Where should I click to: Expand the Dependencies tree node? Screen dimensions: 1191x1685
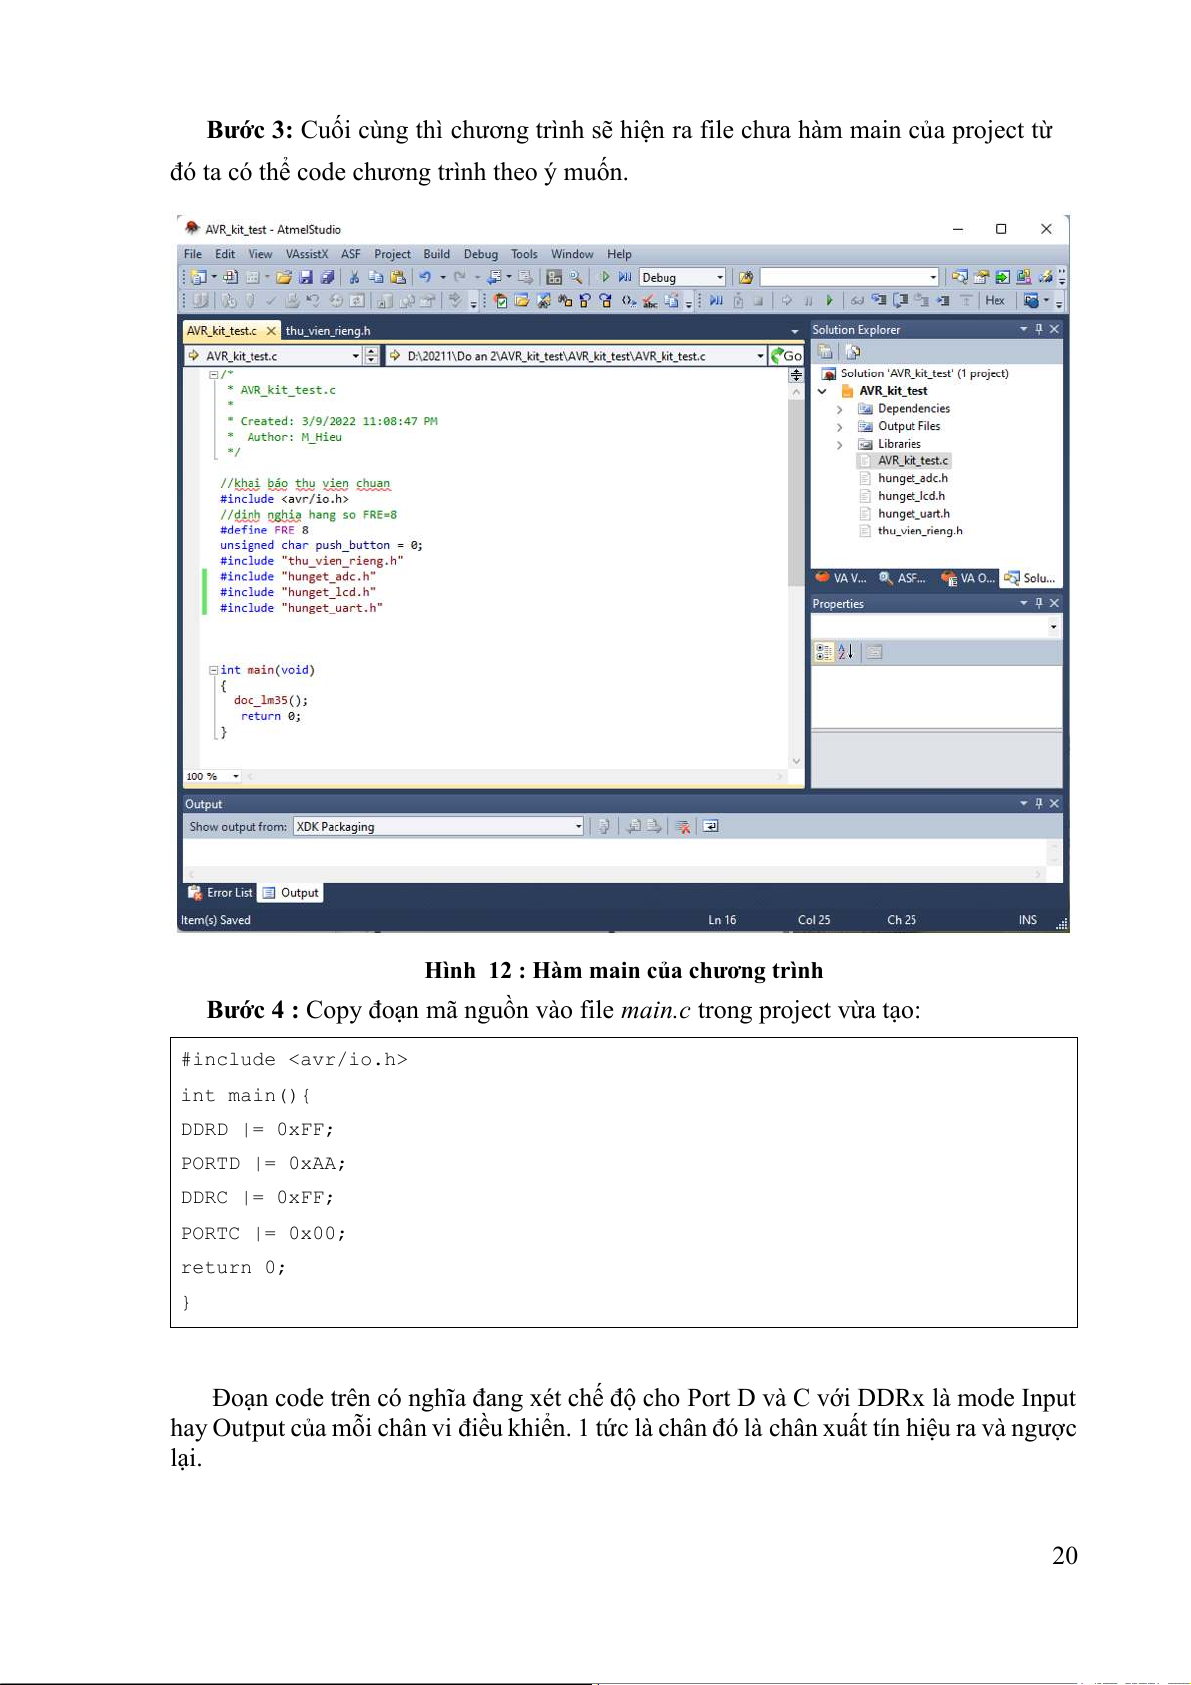pos(840,409)
